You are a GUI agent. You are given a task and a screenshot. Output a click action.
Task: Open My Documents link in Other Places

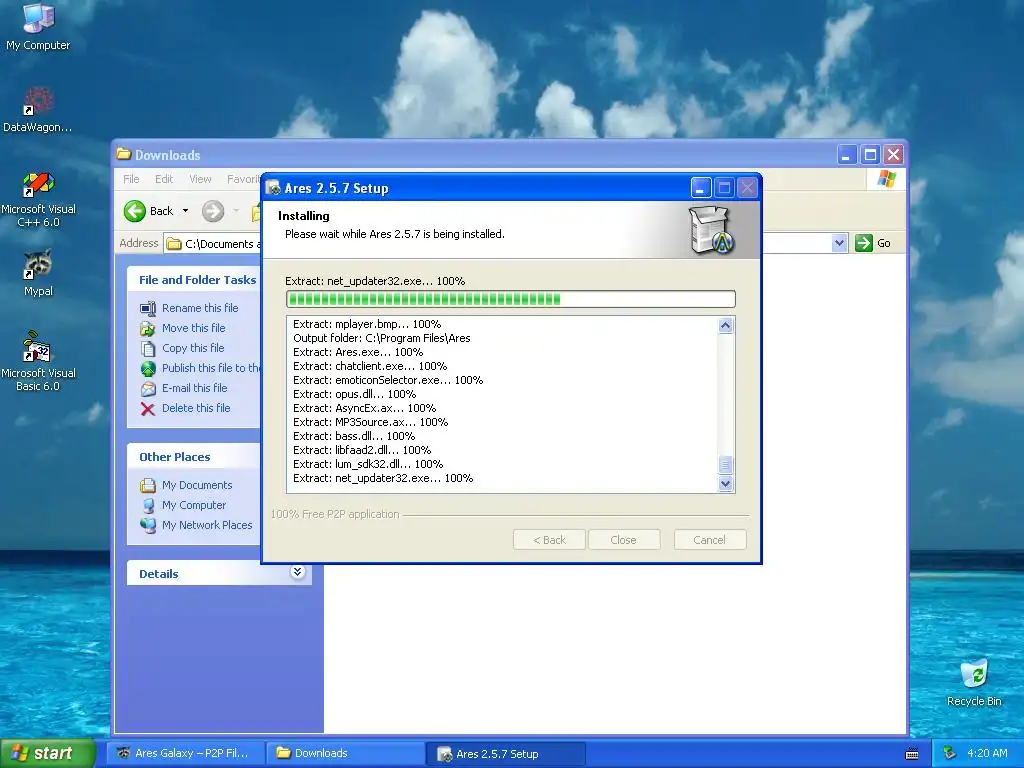(197, 485)
